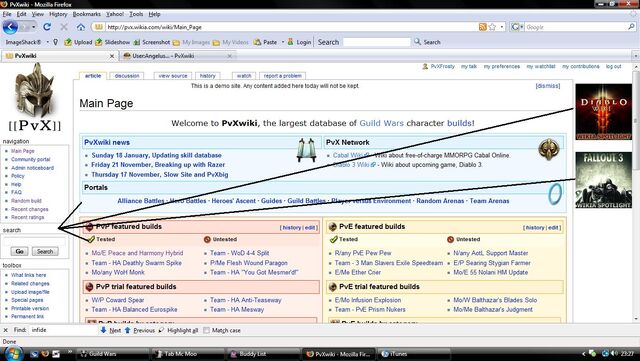Image resolution: width=640 pixels, height=361 pixels.
Task: Click the magnifier in the Google search box
Action: tap(631, 27)
